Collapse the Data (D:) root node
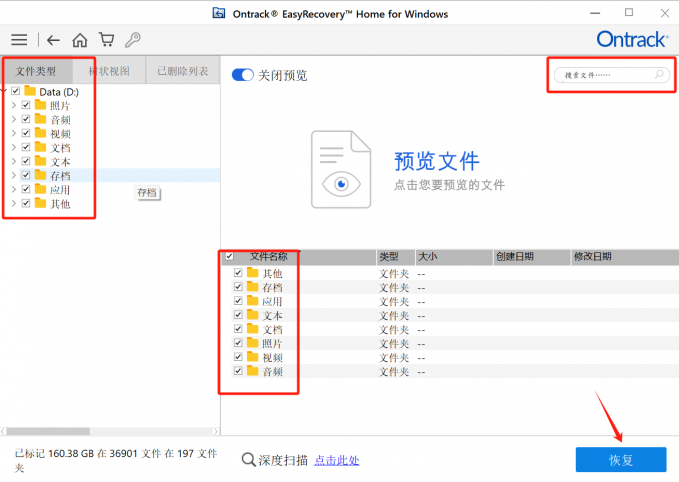This screenshot has width=679, height=482. click(x=4, y=91)
